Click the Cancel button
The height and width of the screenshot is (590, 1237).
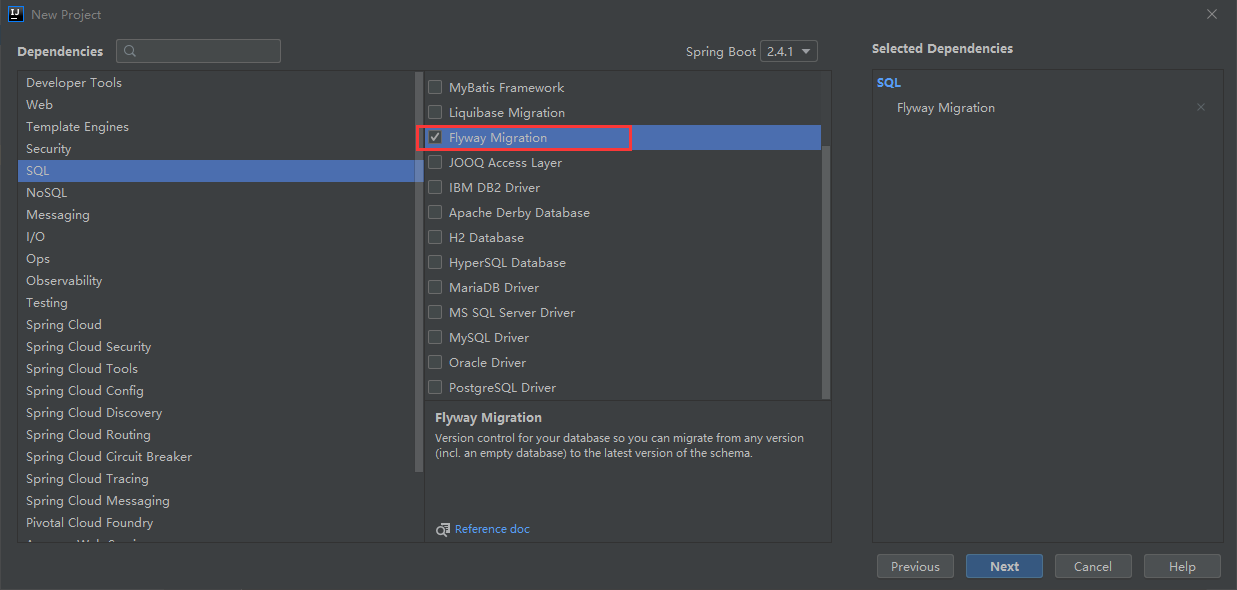click(x=1093, y=566)
